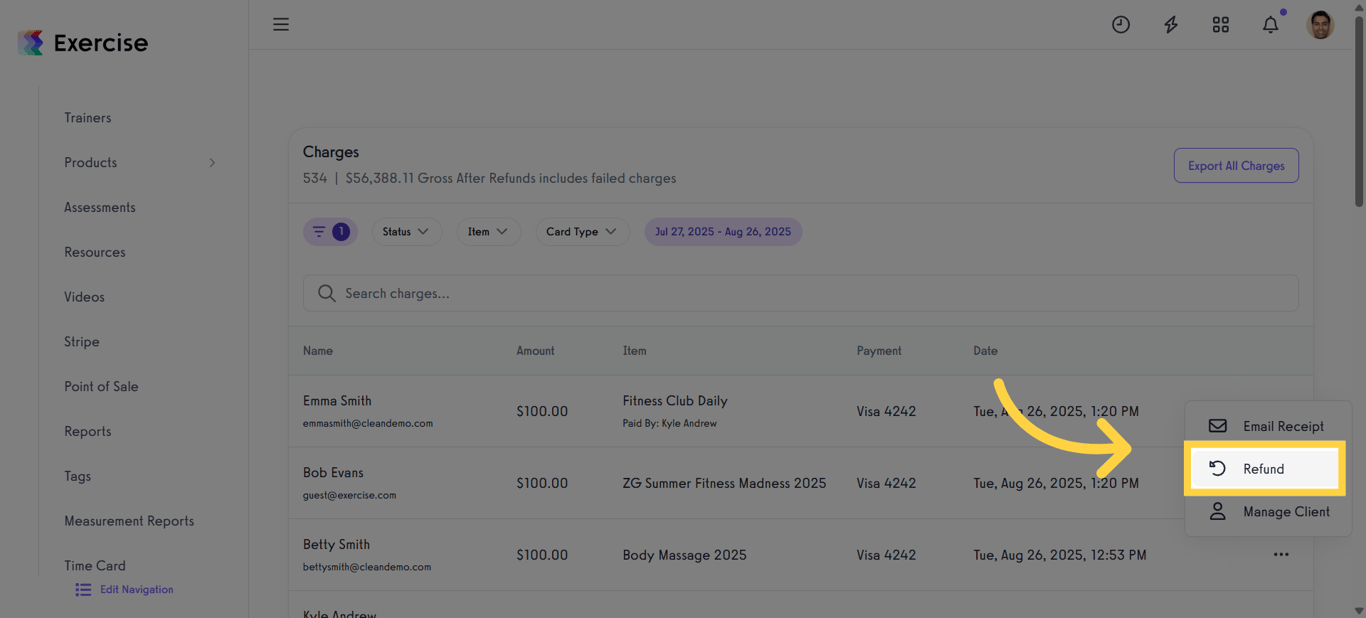The image size is (1366, 618).
Task: Open the Item filter dropdown
Action: pyautogui.click(x=488, y=232)
